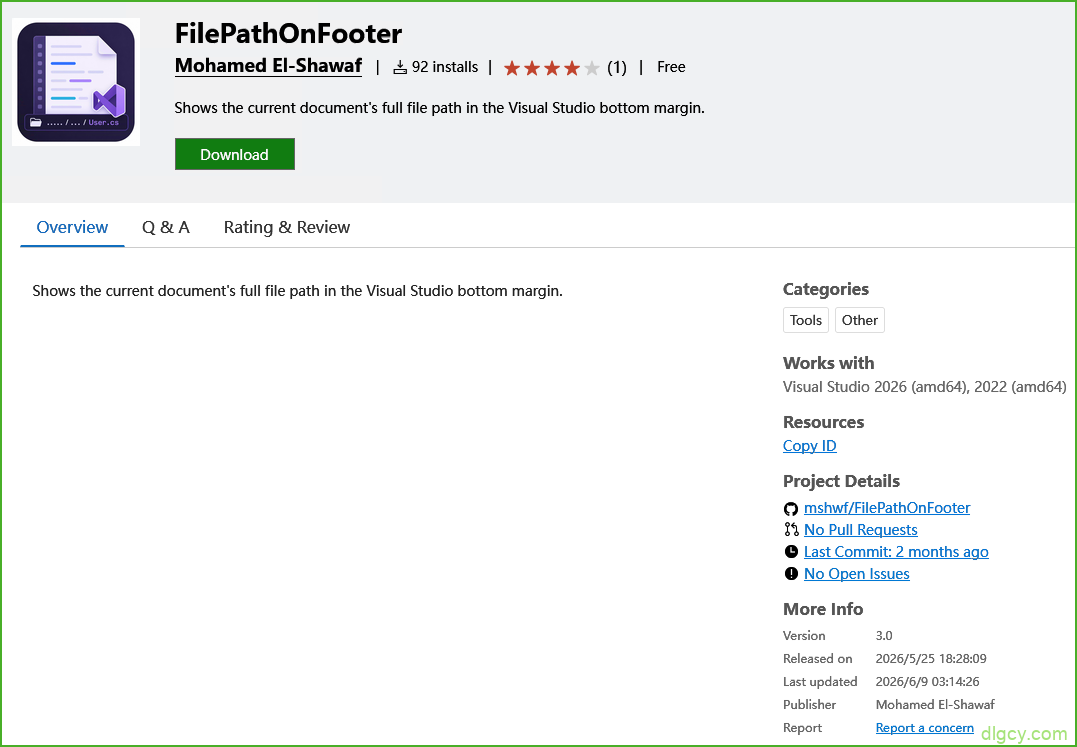Click the Project Details heading
Image resolution: width=1077 pixels, height=747 pixels.
(x=841, y=481)
